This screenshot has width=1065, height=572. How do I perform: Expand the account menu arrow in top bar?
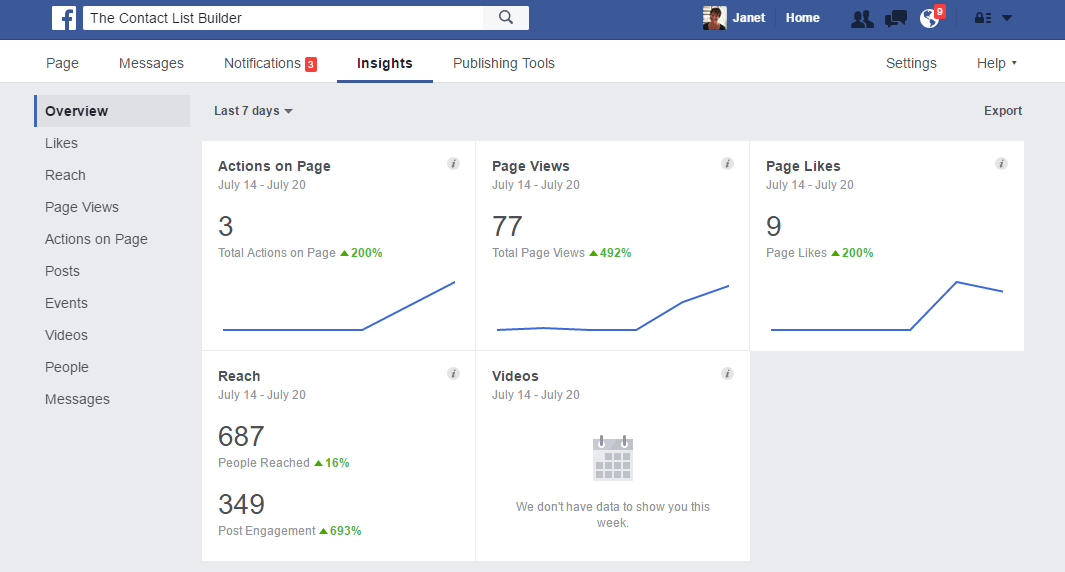[1007, 18]
